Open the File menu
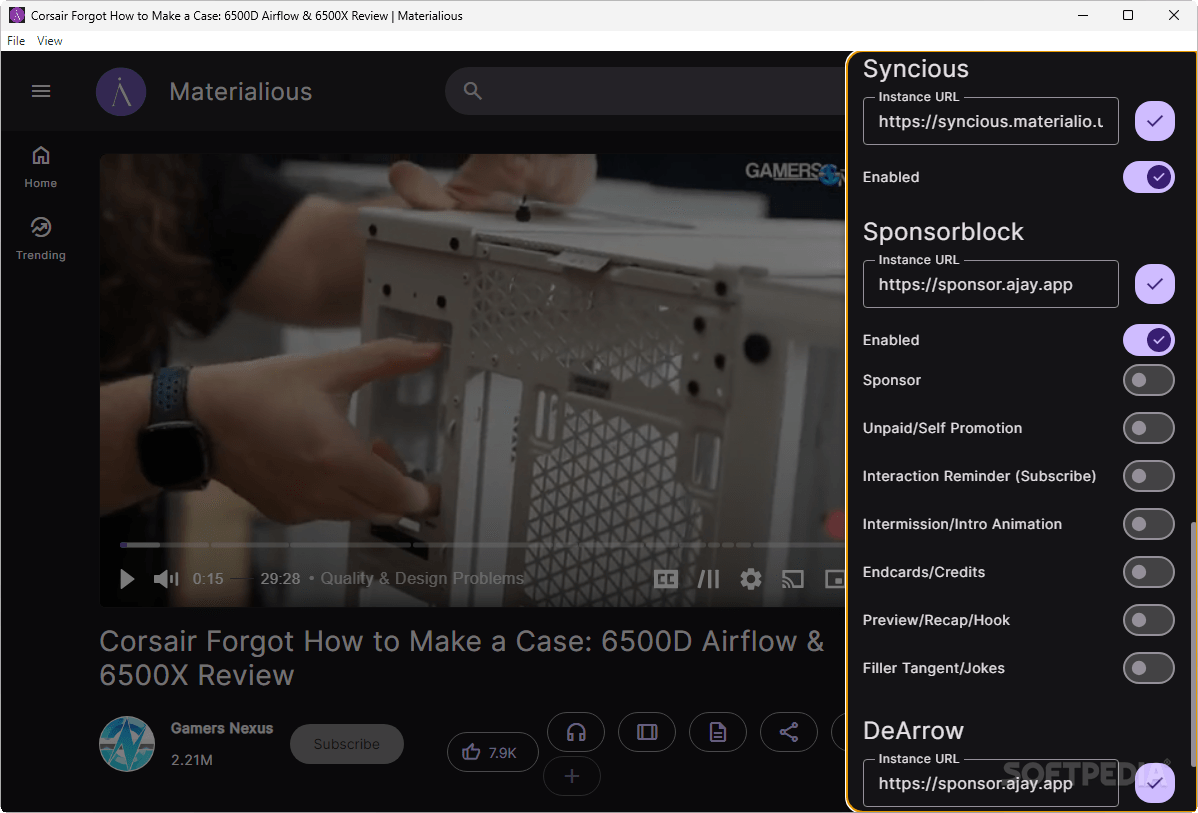1198x813 pixels. click(x=16, y=40)
